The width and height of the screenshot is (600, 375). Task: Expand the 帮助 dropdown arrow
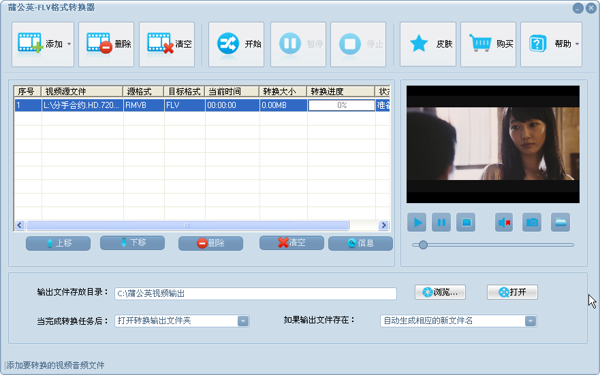(x=577, y=44)
